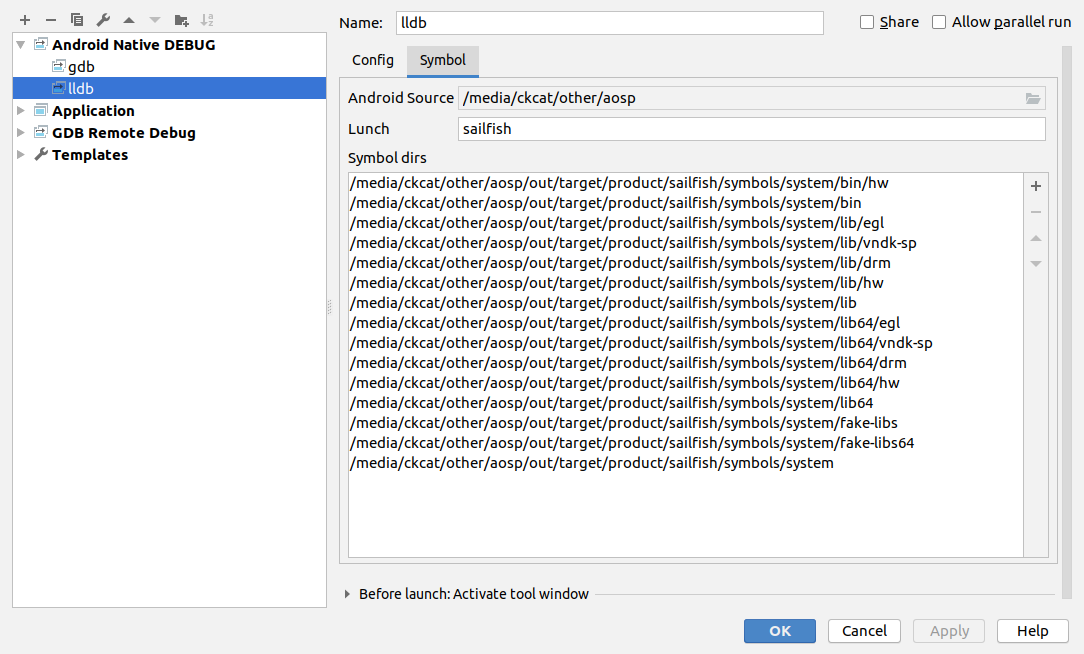1084x654 pixels.
Task: Select the Symbol tab
Action: (x=442, y=60)
